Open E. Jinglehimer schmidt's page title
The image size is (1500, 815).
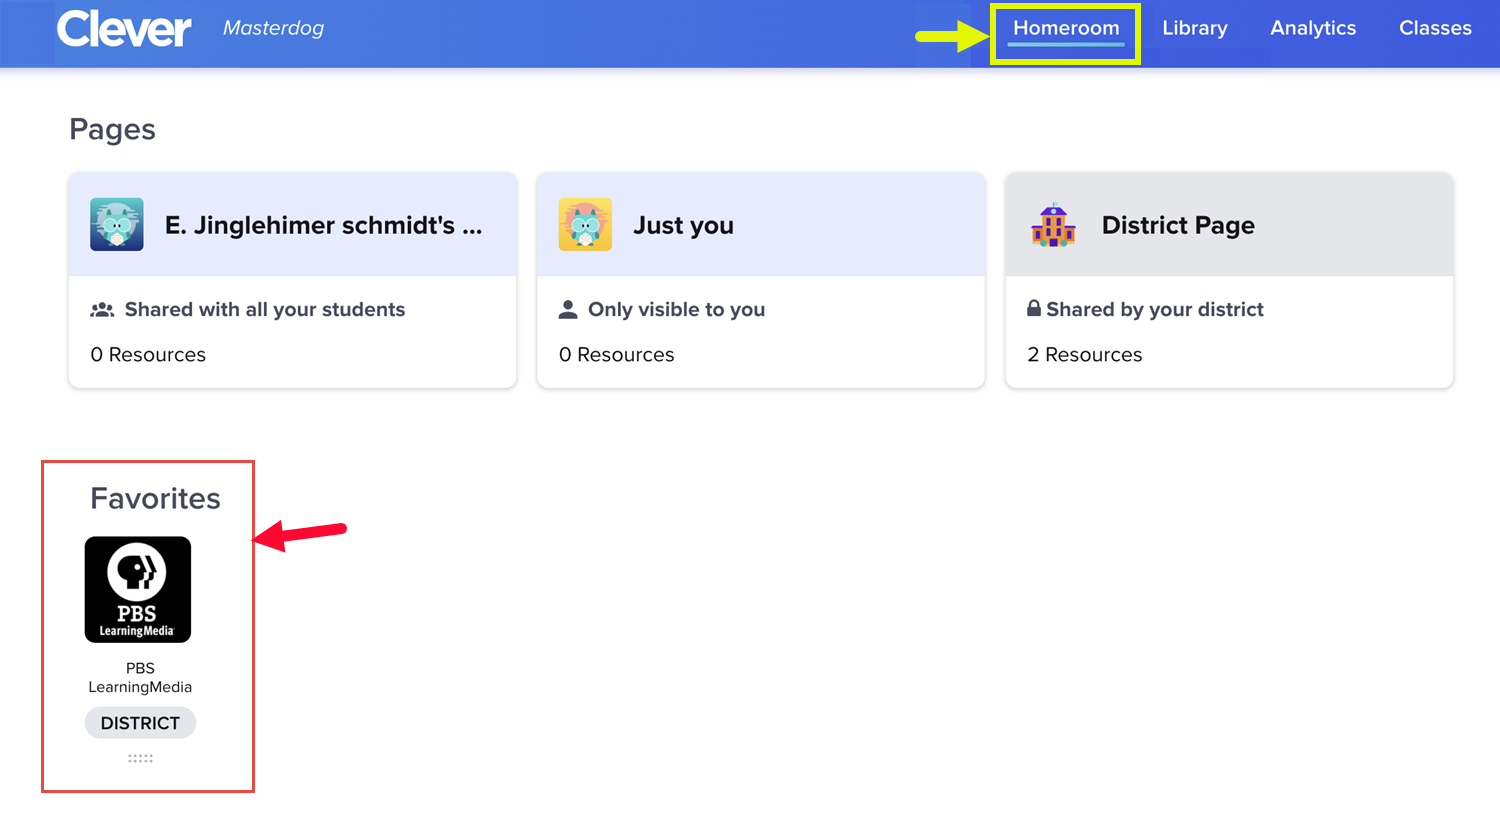point(323,226)
